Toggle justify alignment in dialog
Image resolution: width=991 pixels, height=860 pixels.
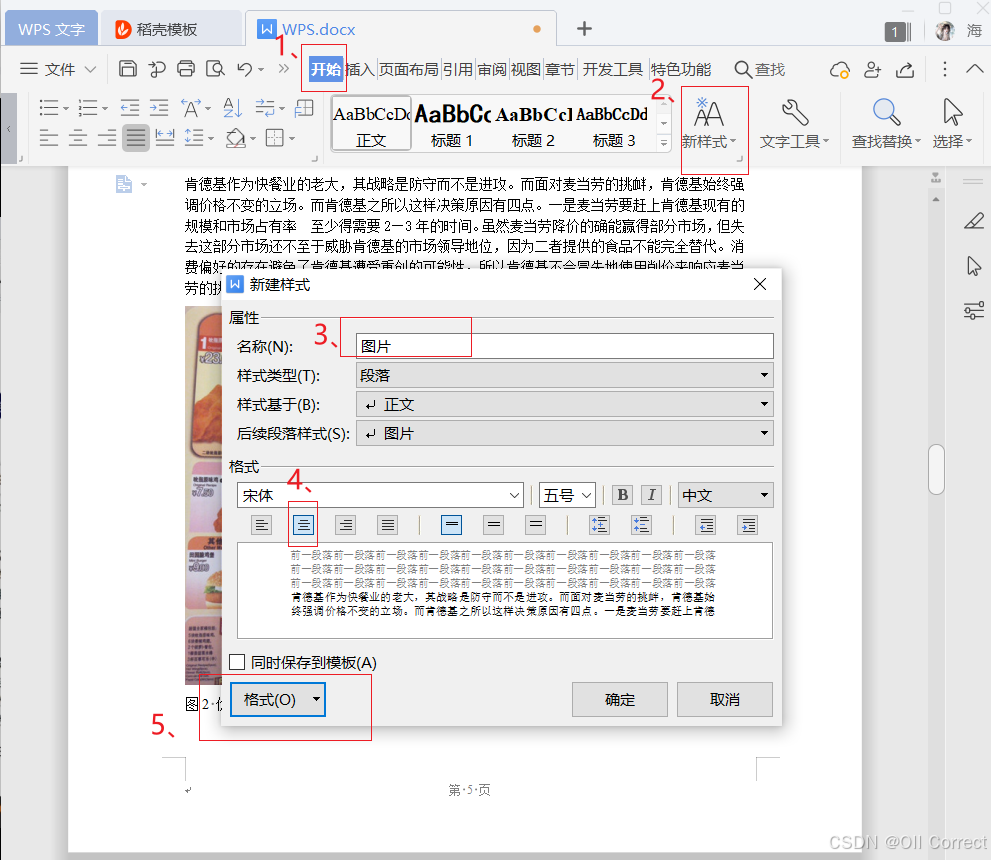387,524
